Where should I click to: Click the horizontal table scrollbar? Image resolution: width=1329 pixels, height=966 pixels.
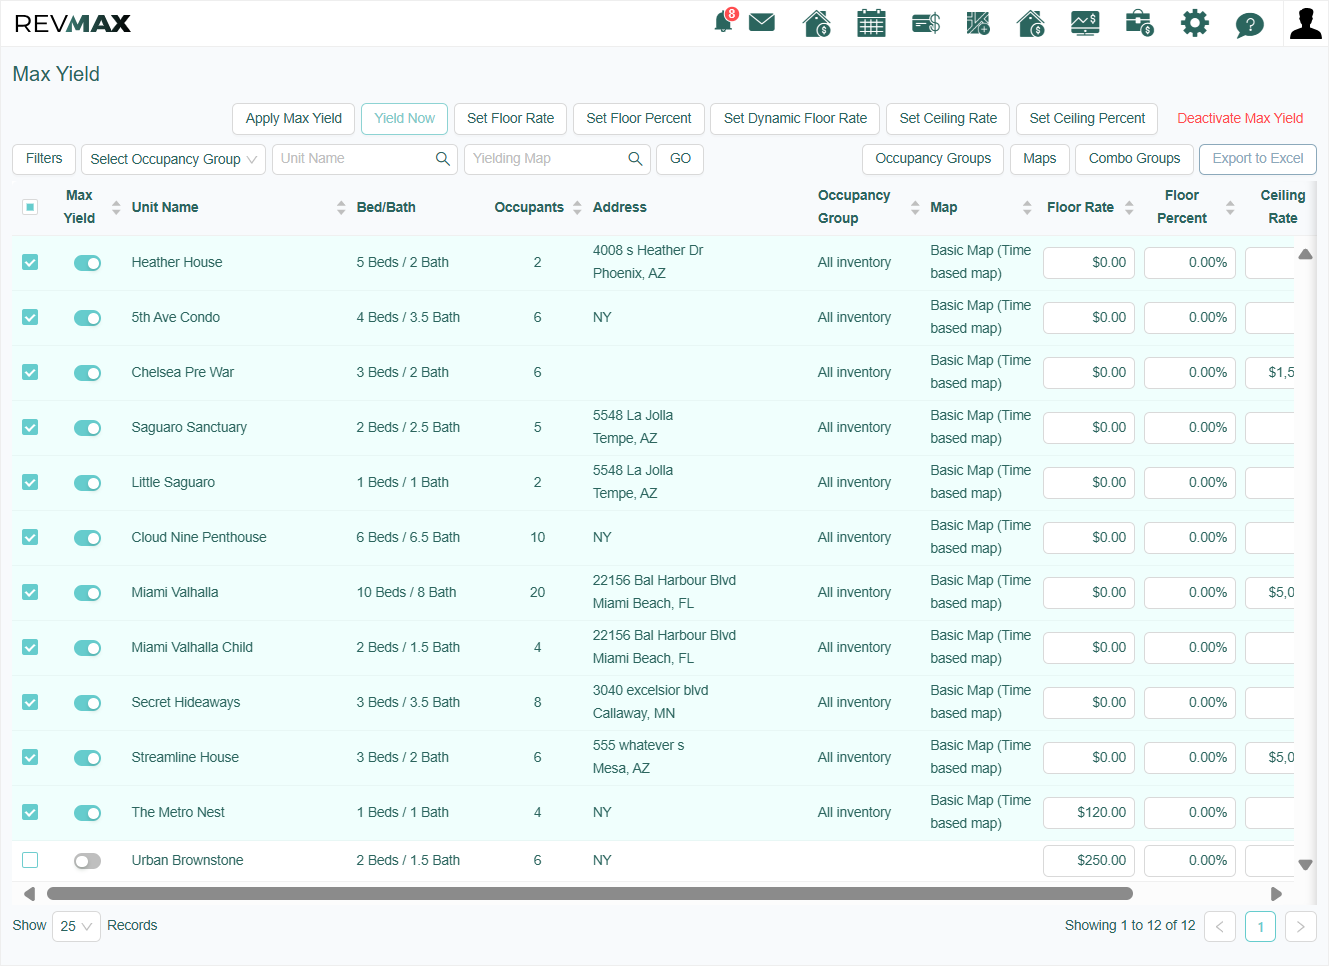pyautogui.click(x=590, y=894)
